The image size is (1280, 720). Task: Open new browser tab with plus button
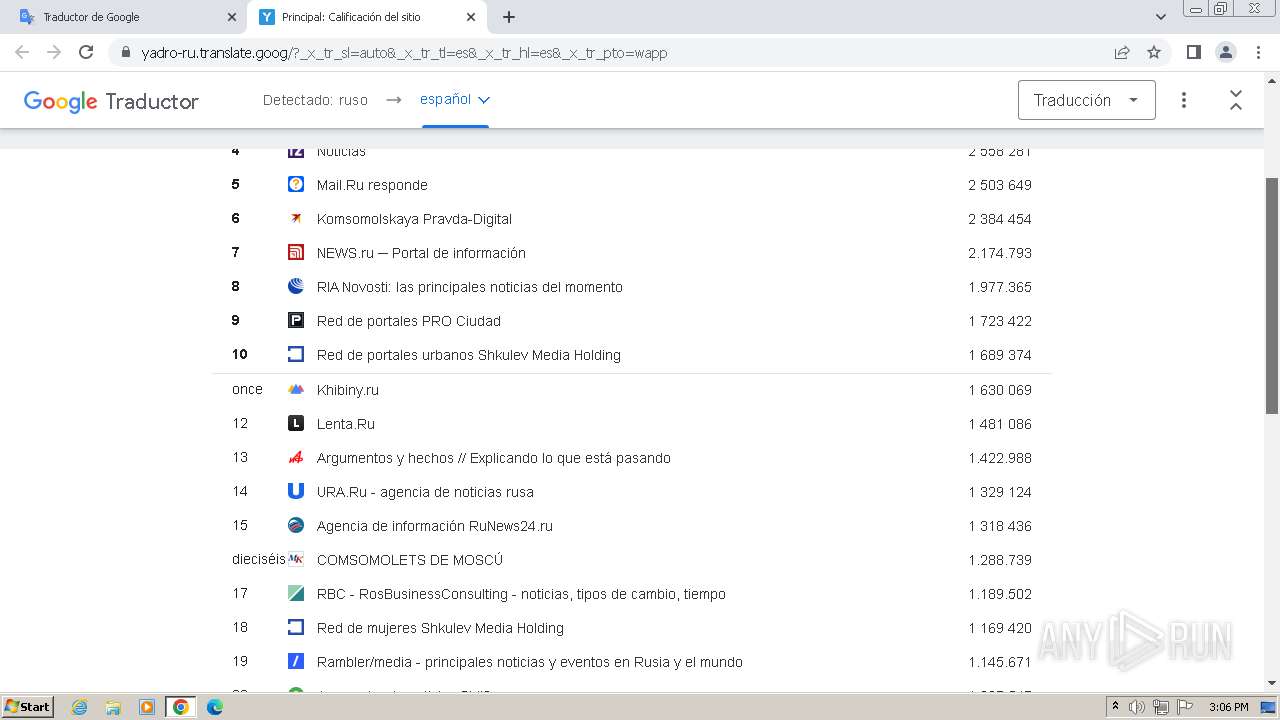click(x=509, y=17)
